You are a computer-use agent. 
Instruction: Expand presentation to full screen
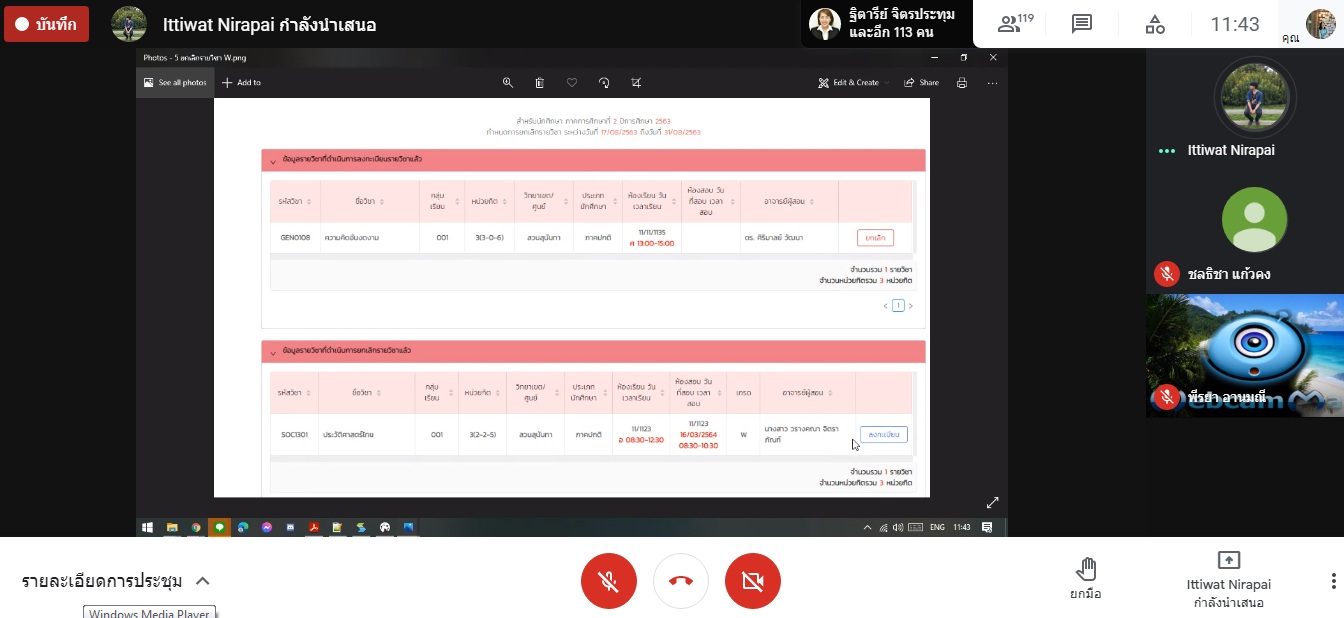click(x=992, y=502)
